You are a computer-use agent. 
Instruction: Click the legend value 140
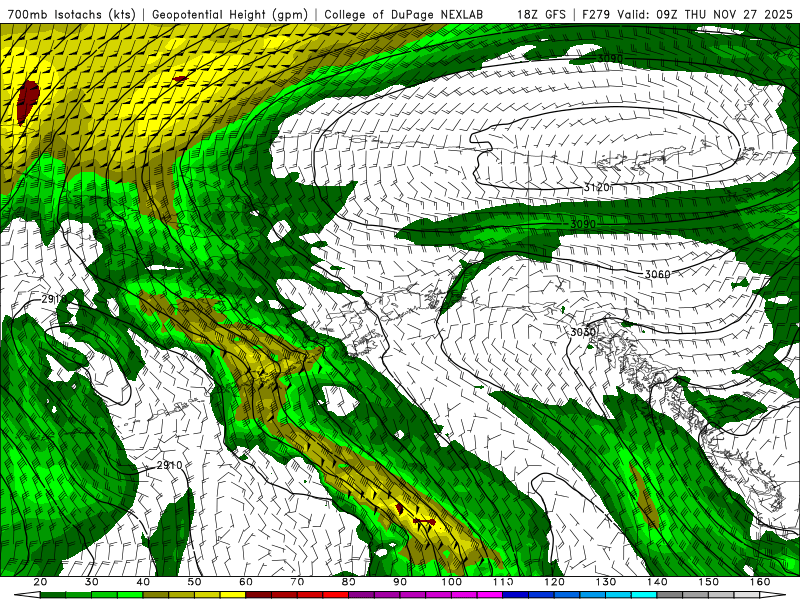657,582
